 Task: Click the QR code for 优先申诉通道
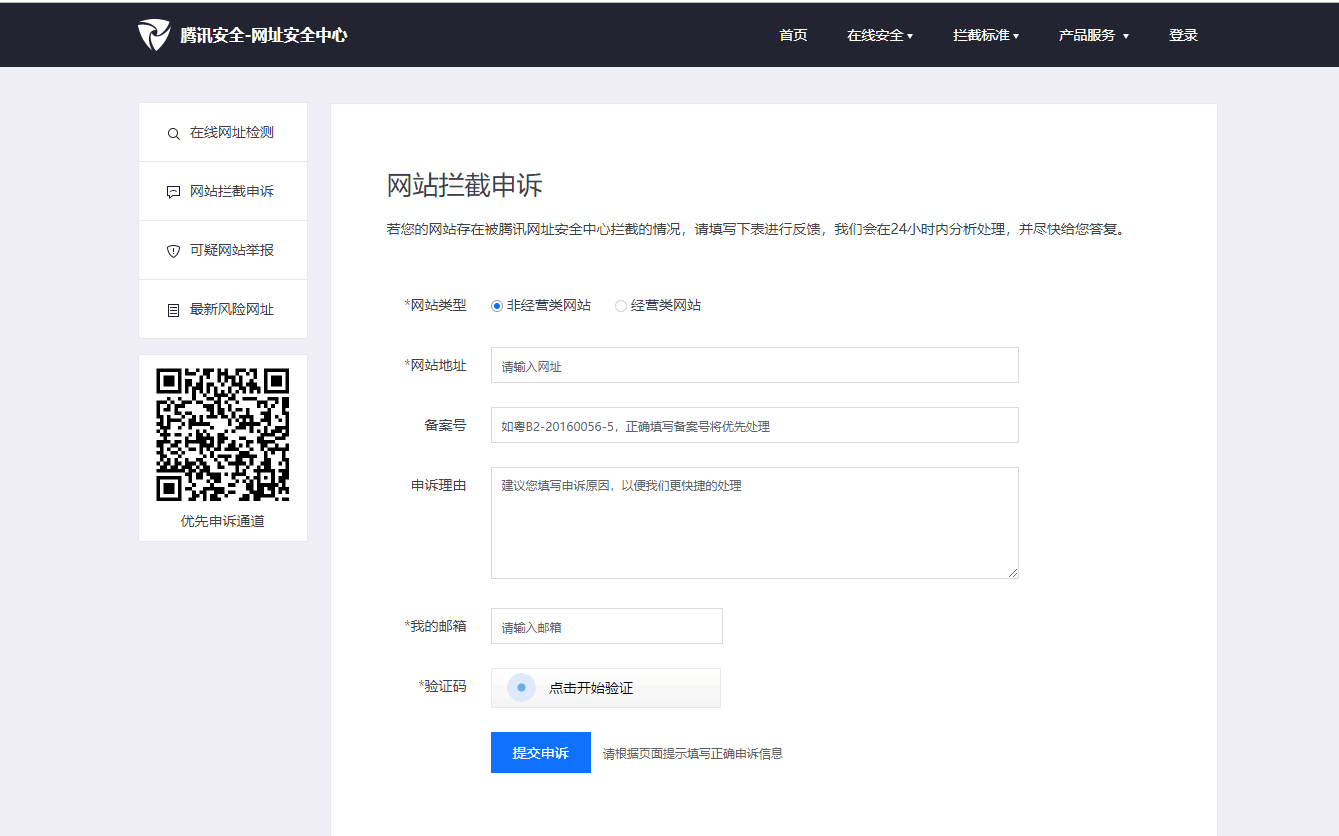coord(223,434)
